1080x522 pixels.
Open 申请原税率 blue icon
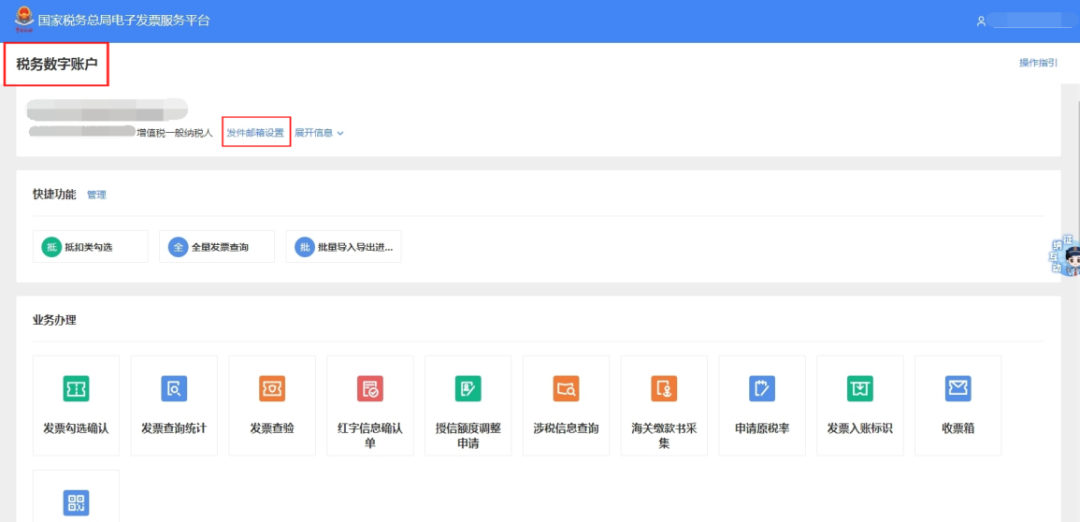coord(762,389)
